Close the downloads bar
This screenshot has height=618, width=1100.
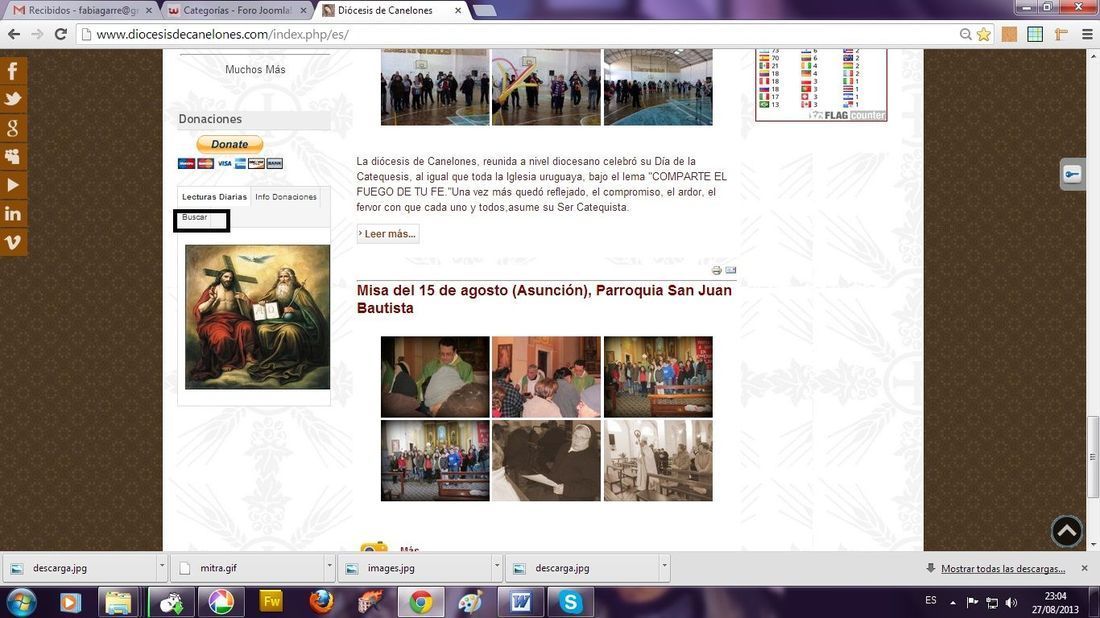pos(1085,568)
